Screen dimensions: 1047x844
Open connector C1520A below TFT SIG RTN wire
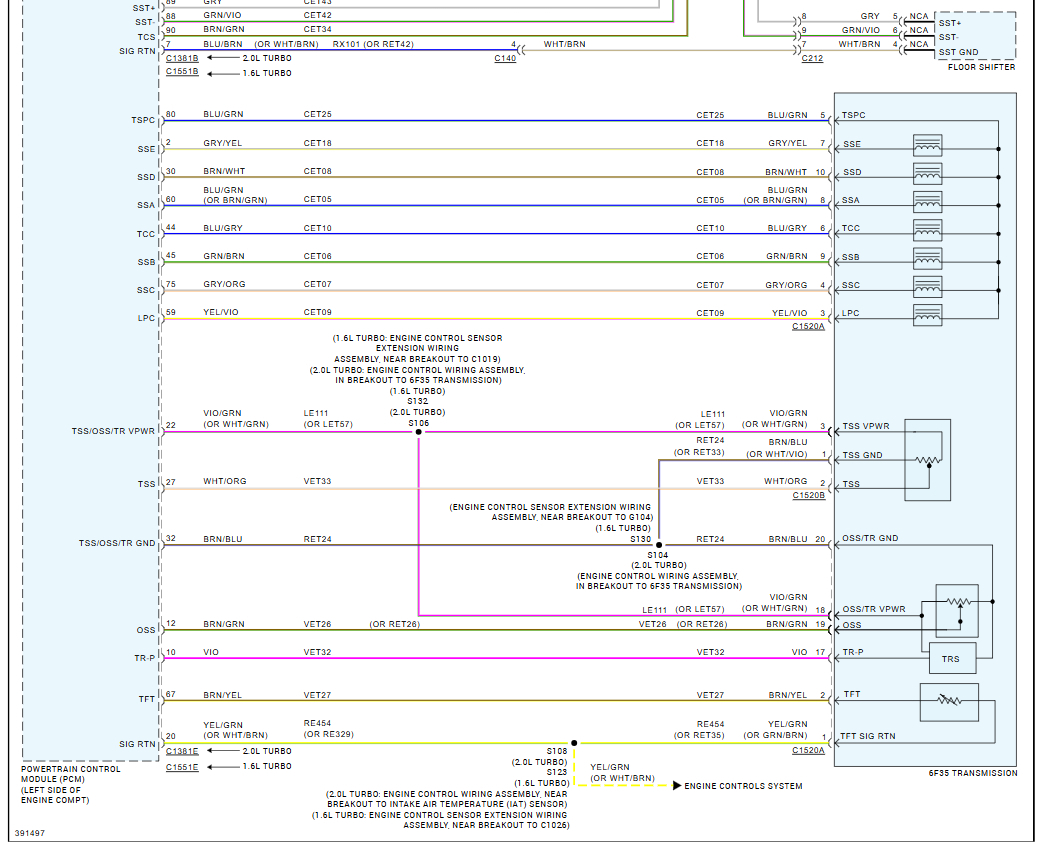809,751
